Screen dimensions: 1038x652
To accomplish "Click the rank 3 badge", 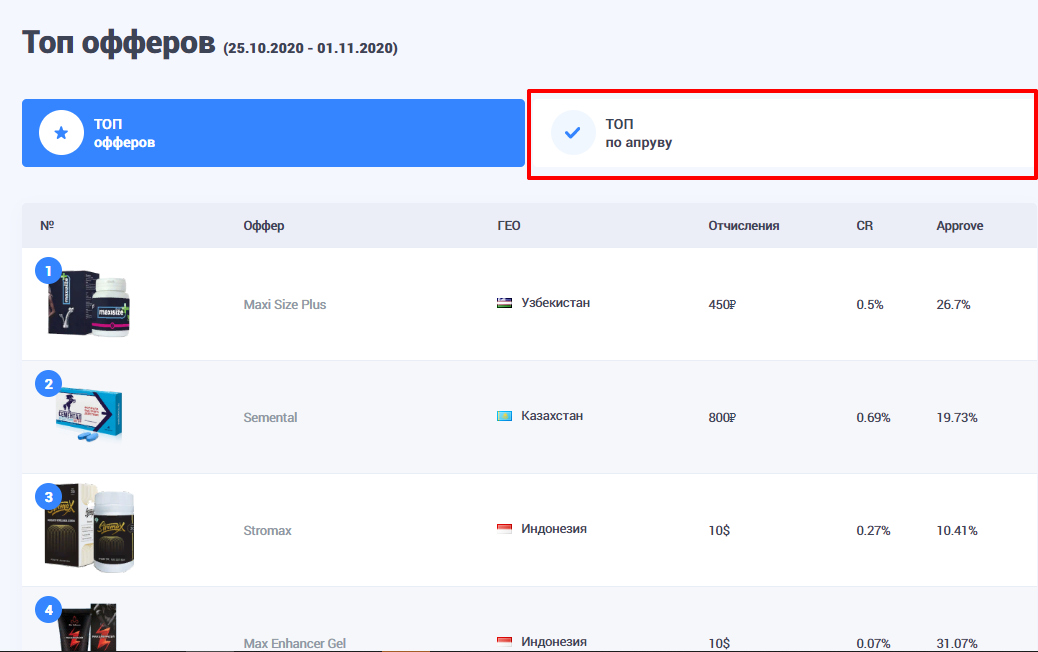I will coord(48,497).
